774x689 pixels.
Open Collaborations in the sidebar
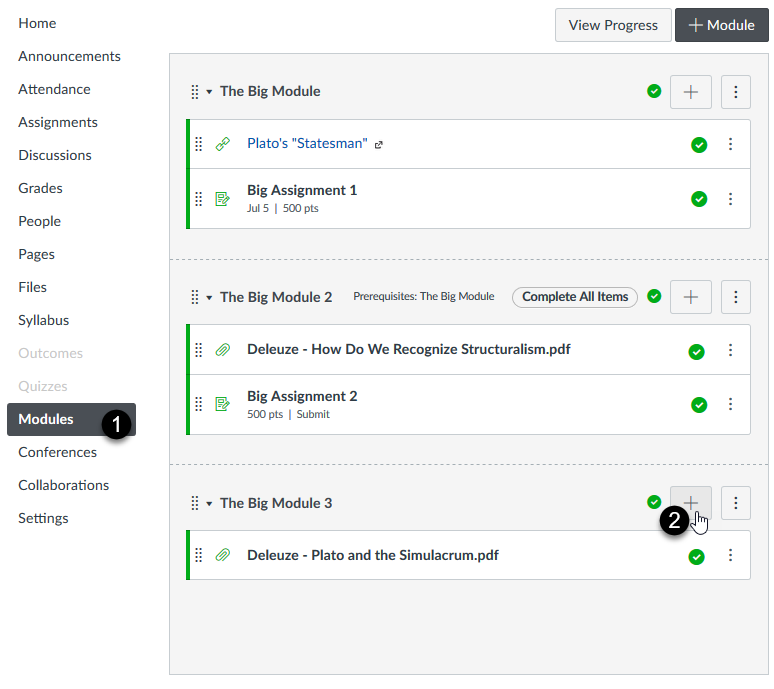coord(64,486)
